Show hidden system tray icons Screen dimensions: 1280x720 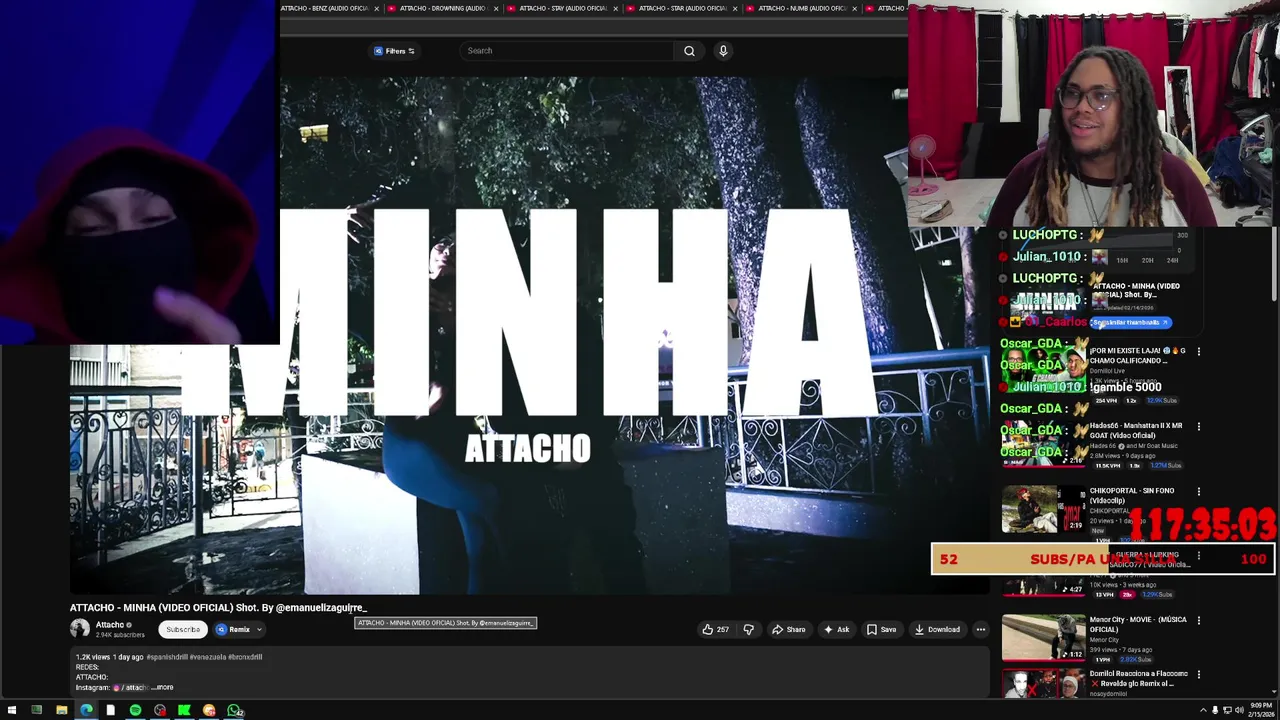point(1203,710)
